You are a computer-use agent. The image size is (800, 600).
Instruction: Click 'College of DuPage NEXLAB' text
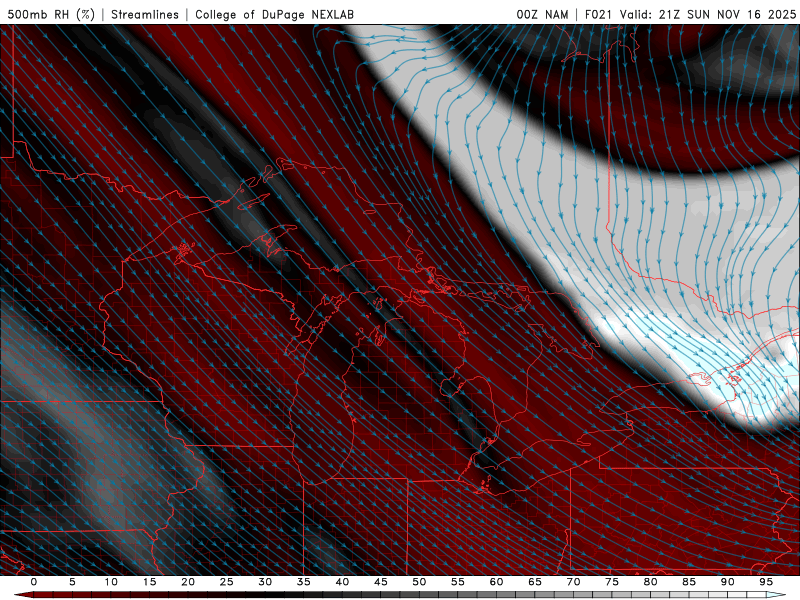274,14
